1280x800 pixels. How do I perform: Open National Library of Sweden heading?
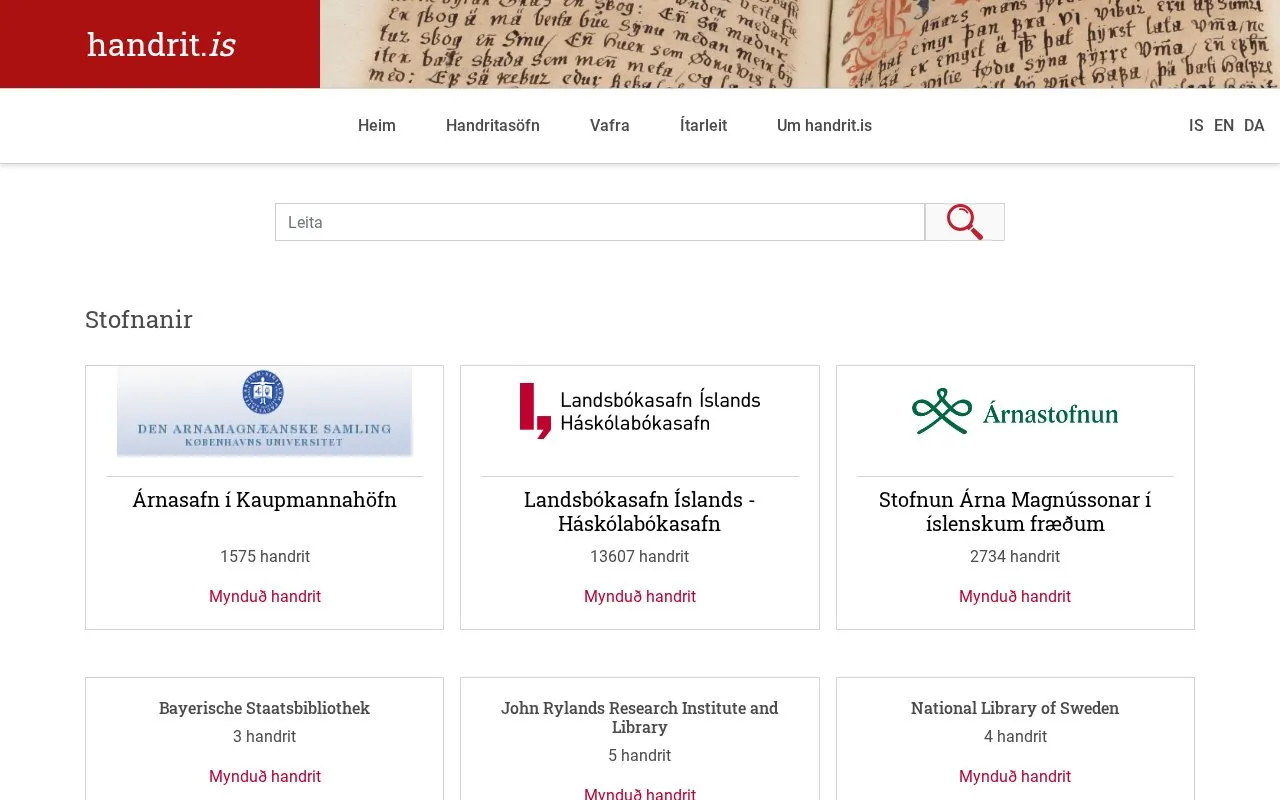tap(1015, 708)
